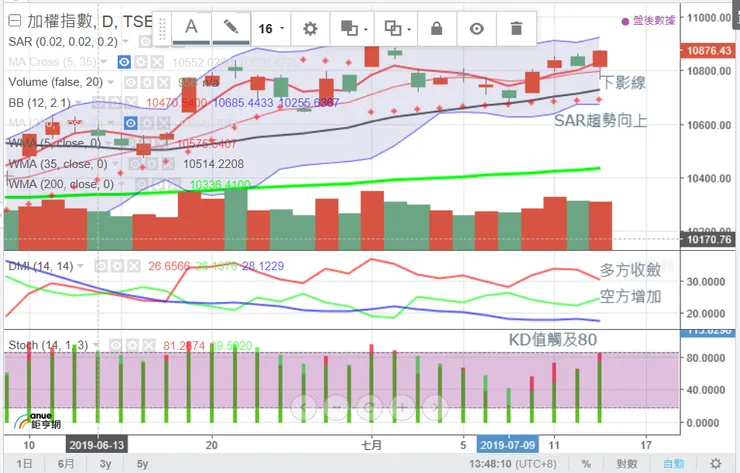The image size is (740, 473).
Task: Select the 多方收斂 text annotation
Action: [x=631, y=270]
